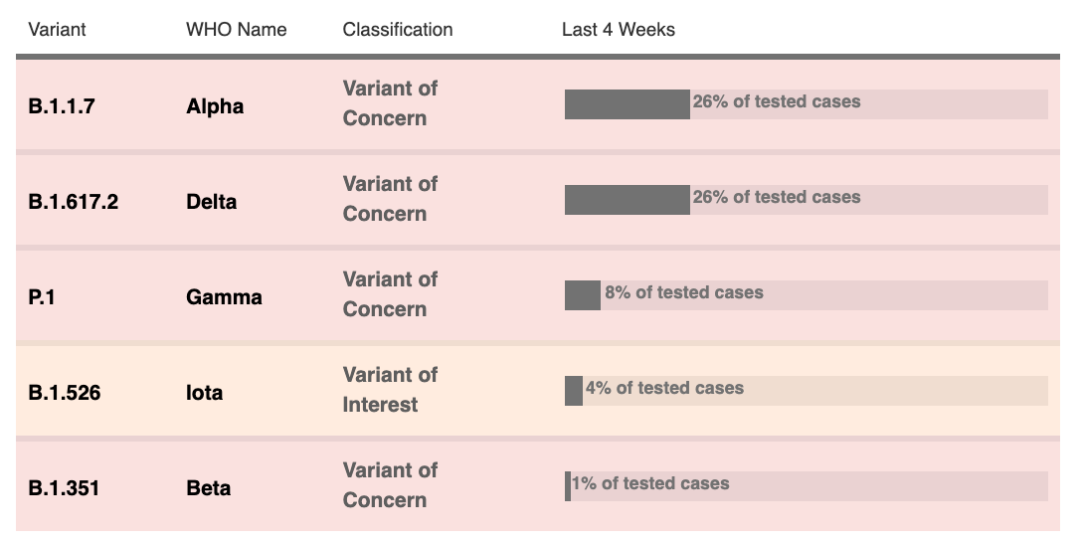
Task: Click the Iota 4% progress bar
Action: (x=807, y=391)
